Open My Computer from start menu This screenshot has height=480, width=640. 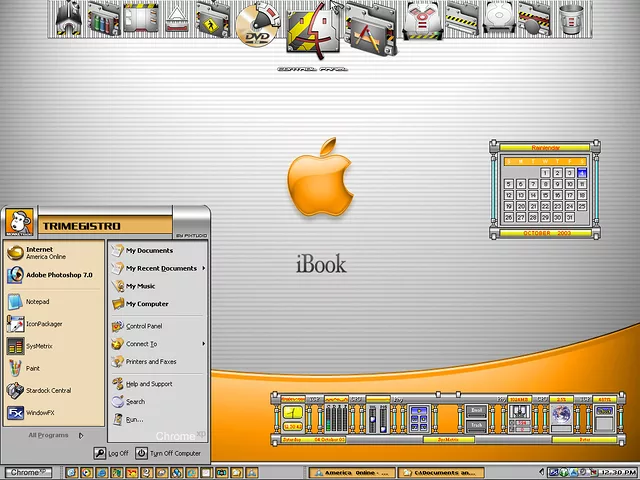pos(158,304)
